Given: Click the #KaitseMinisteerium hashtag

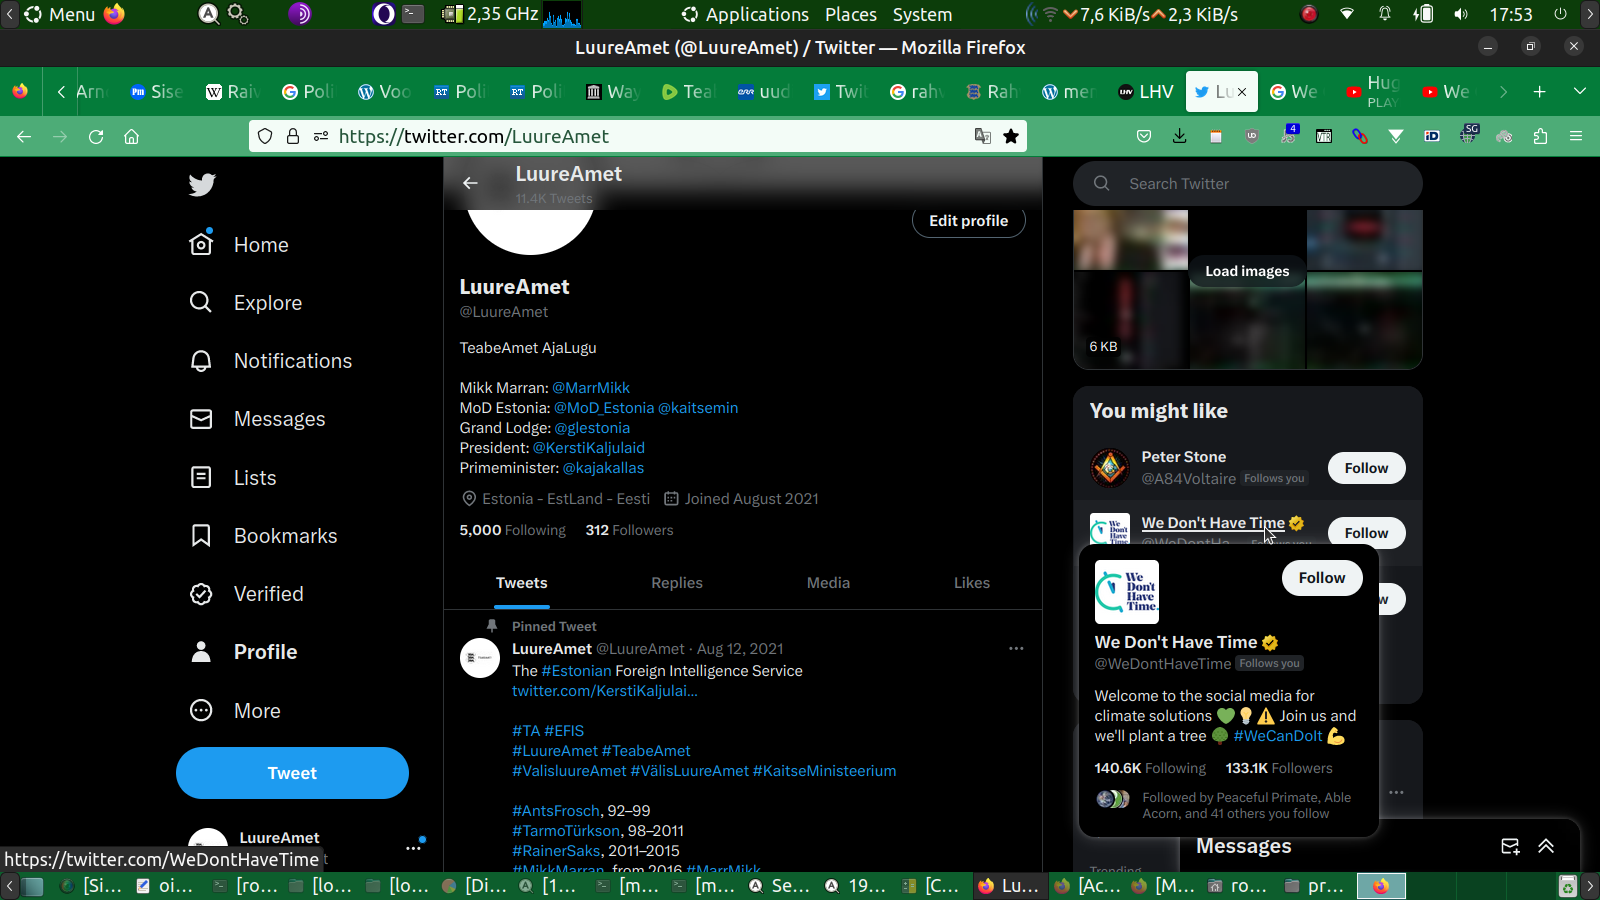Looking at the screenshot, I should click(x=824, y=771).
